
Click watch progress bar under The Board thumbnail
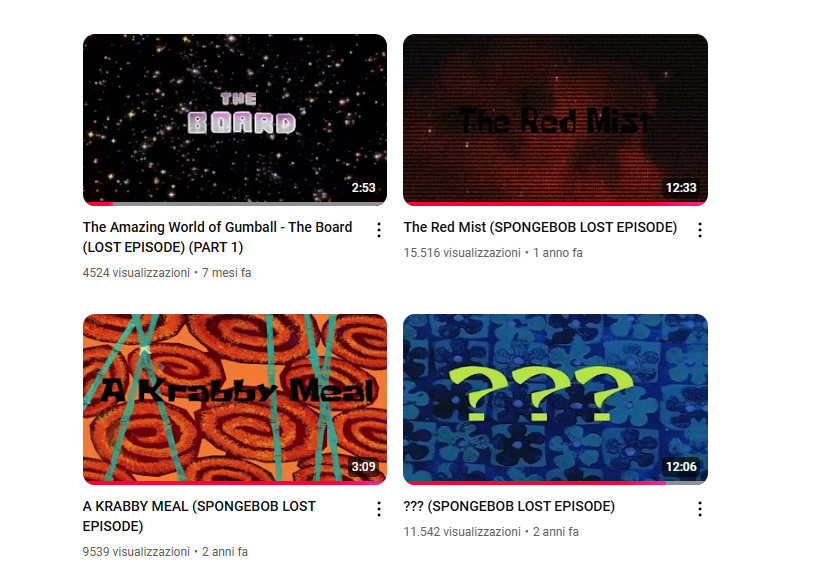point(235,204)
